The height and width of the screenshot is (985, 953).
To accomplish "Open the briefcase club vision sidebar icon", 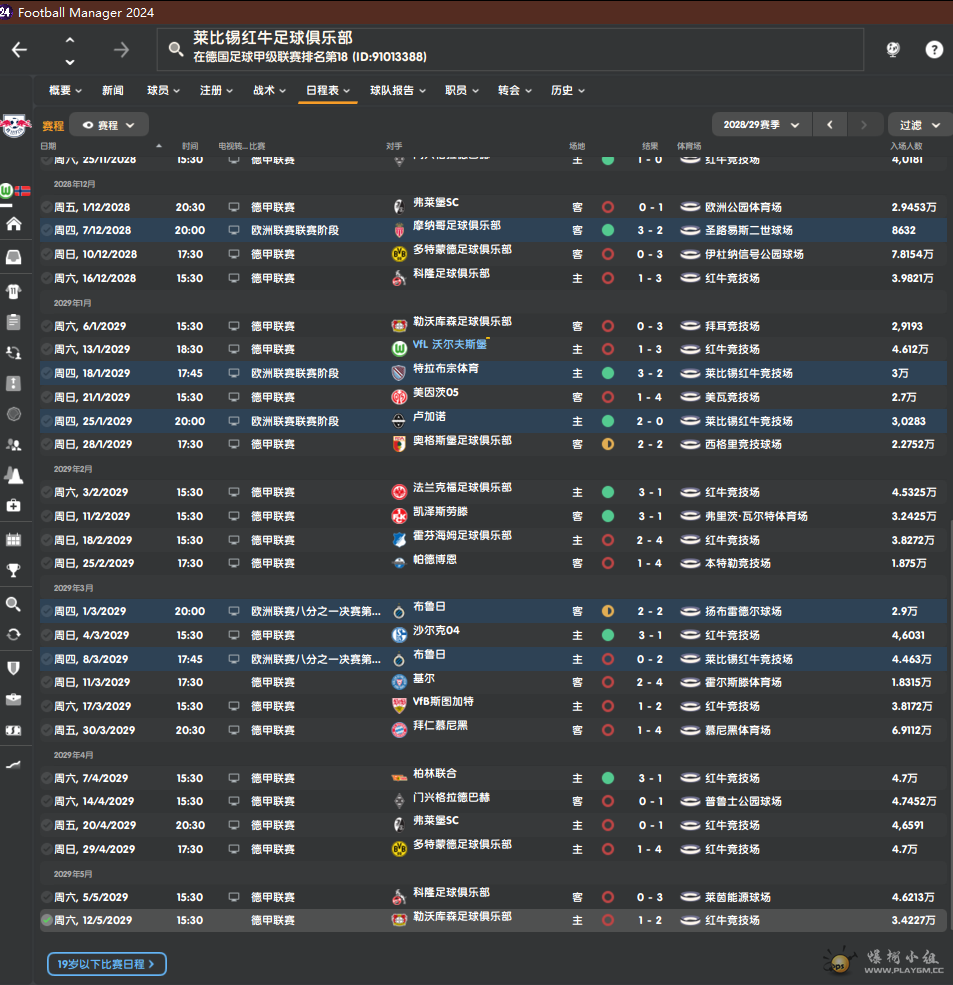I will (x=14, y=700).
